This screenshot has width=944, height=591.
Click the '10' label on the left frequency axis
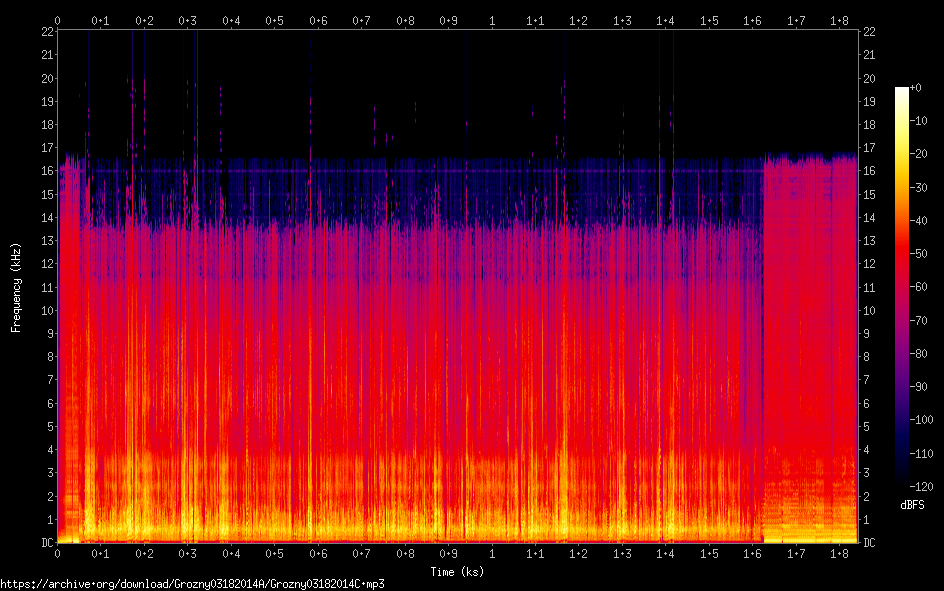pyautogui.click(x=48, y=311)
